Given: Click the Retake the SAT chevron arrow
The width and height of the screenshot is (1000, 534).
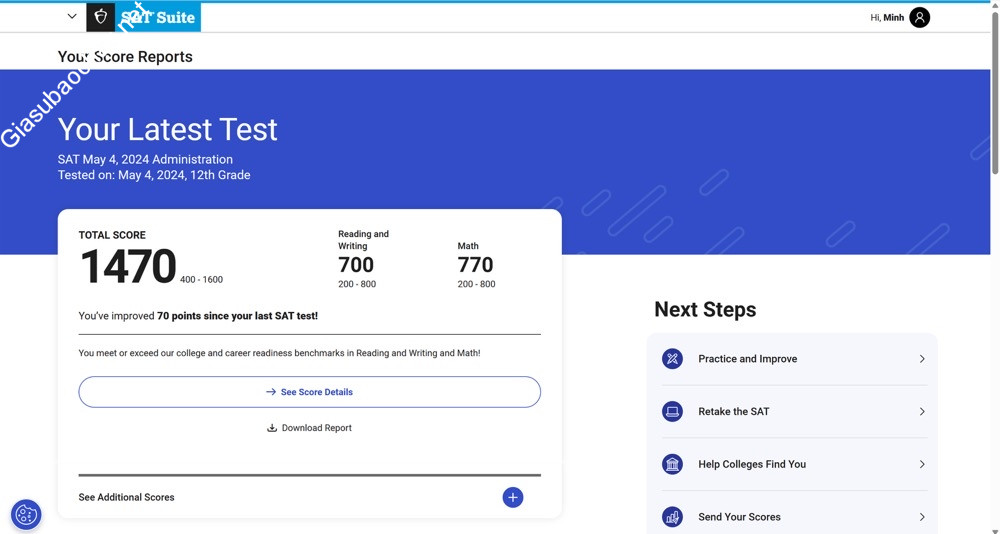Looking at the screenshot, I should (921, 412).
